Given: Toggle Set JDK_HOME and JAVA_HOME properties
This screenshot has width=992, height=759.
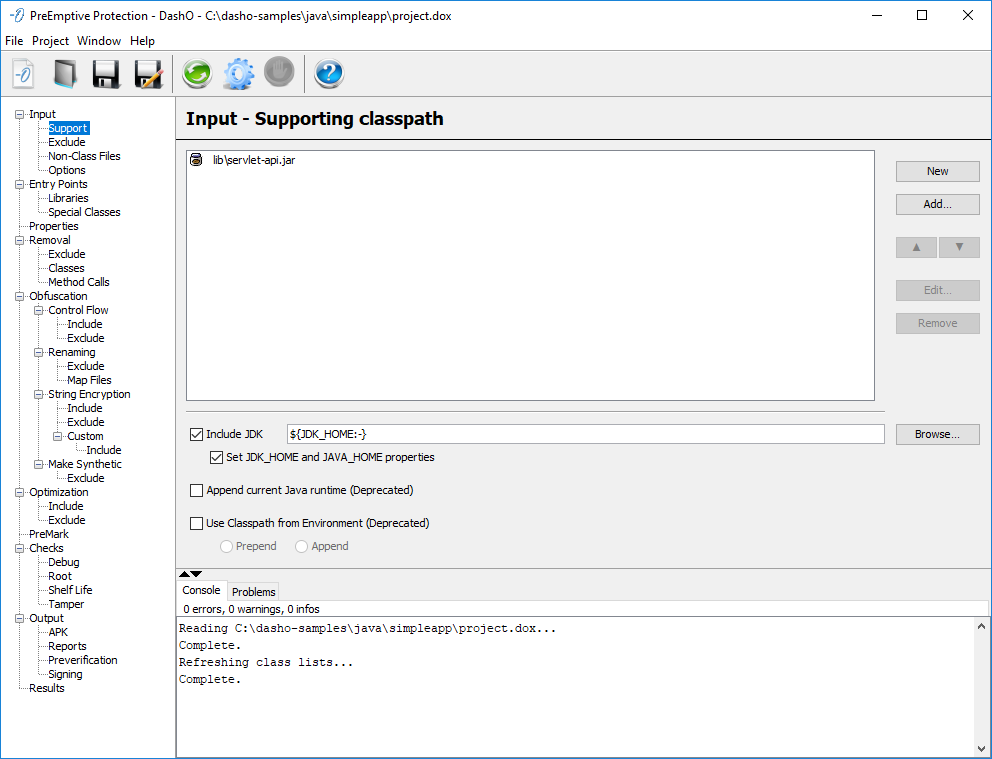Looking at the screenshot, I should 216,457.
